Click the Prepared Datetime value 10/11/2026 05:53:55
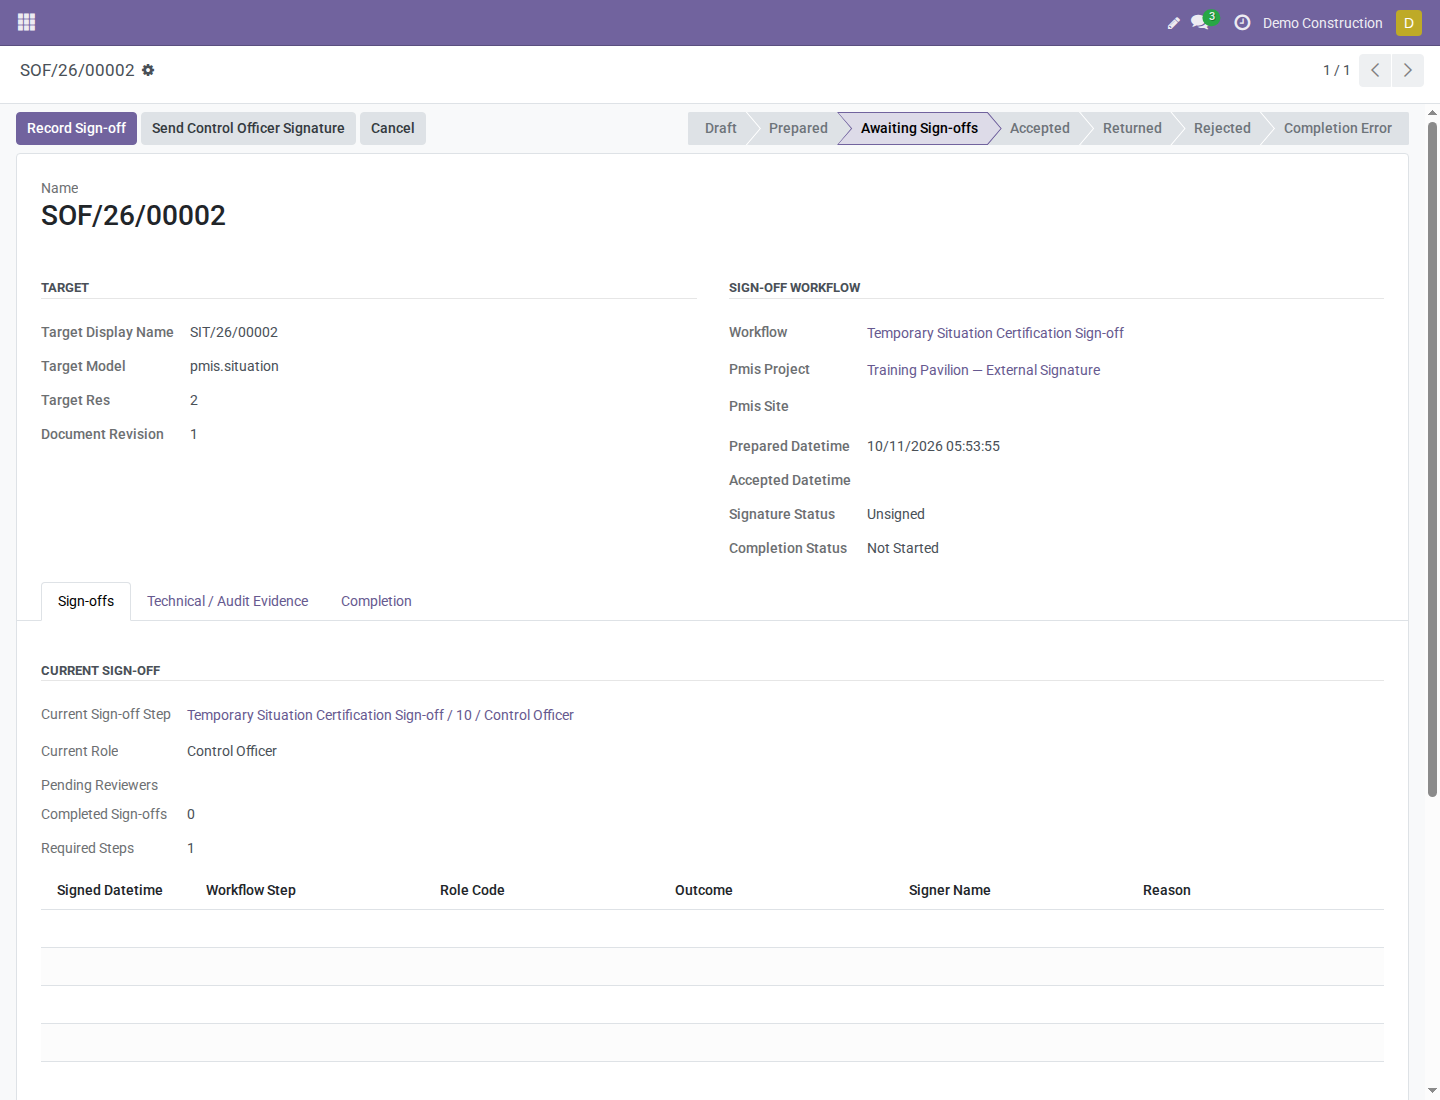 [933, 446]
